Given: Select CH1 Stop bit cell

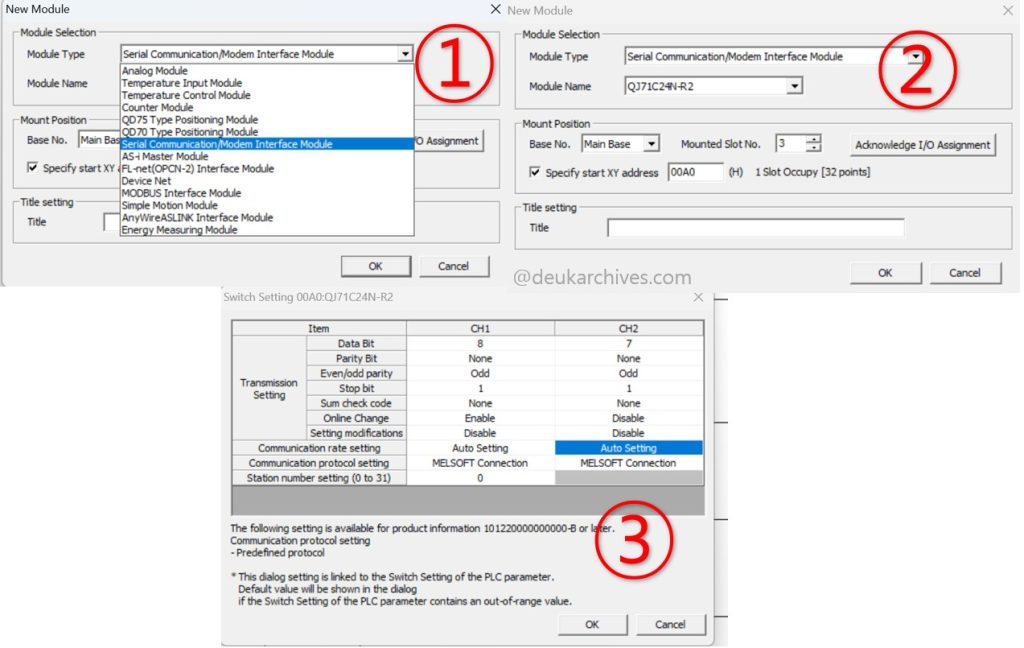Looking at the screenshot, I should 480,389.
